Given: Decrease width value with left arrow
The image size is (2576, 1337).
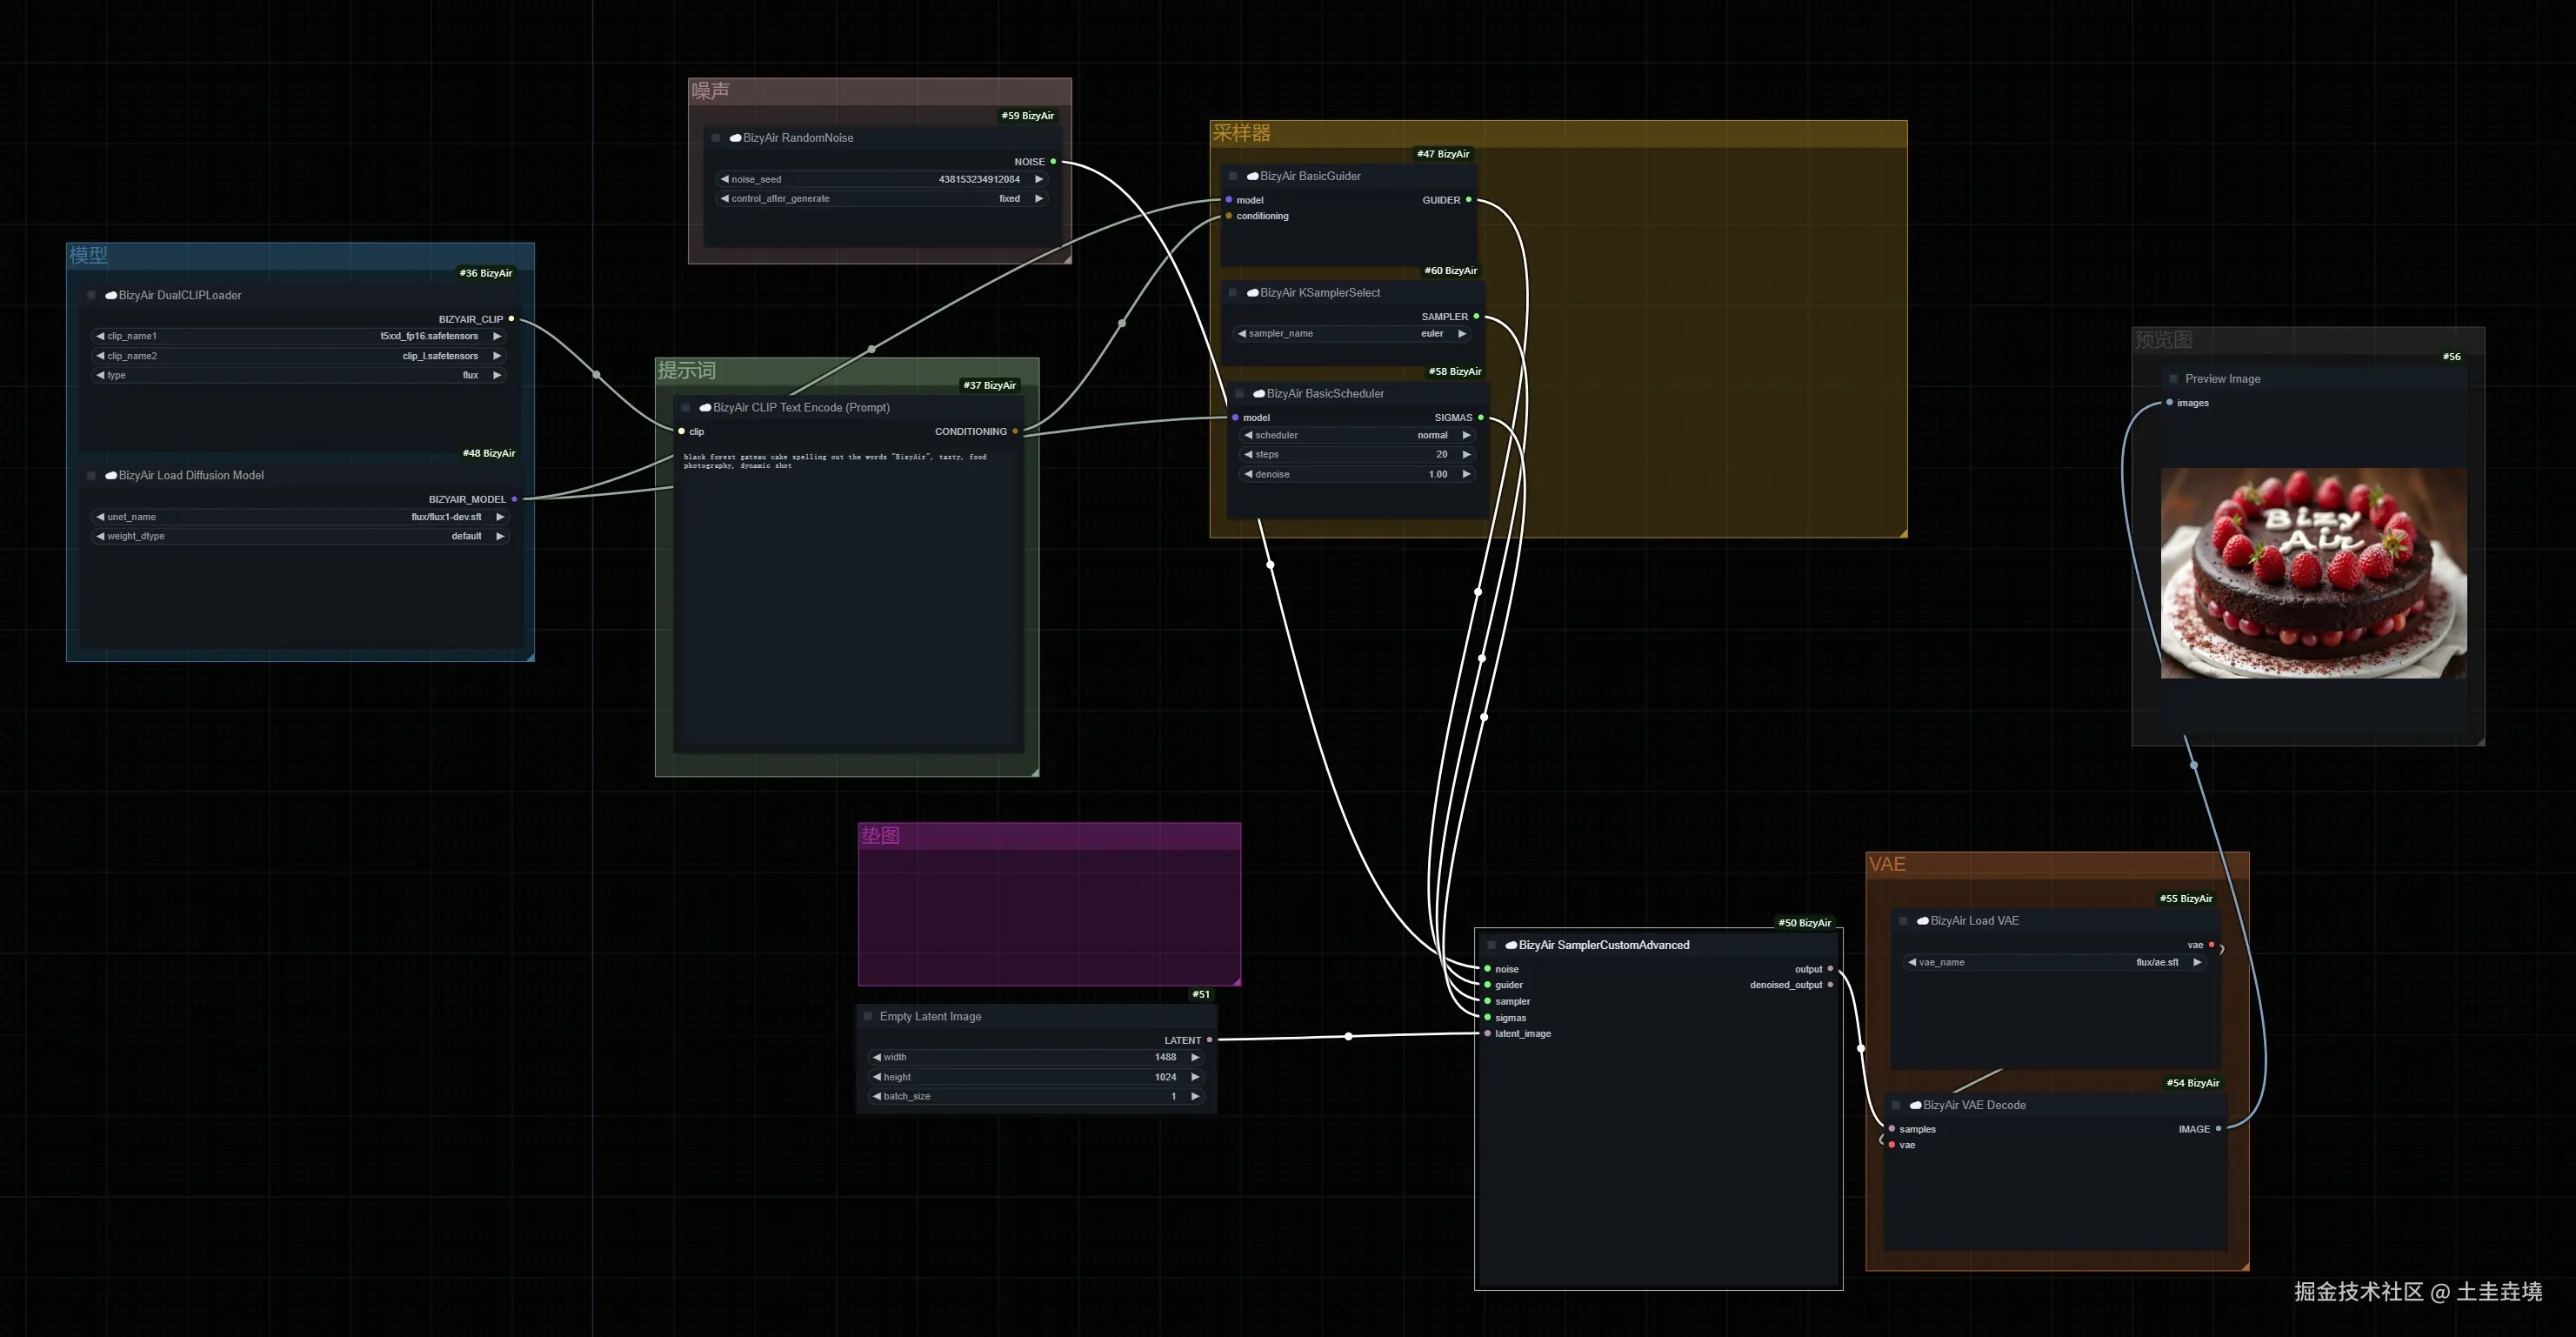Looking at the screenshot, I should [x=877, y=1058].
